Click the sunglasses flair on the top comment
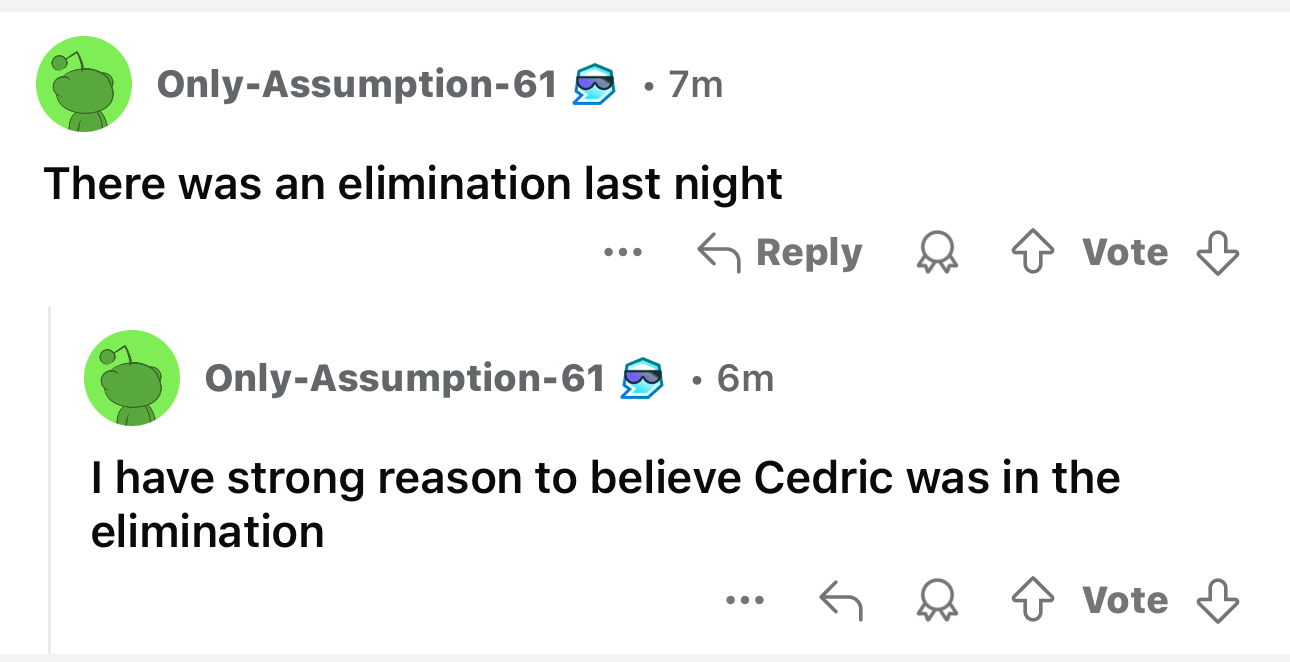 pos(594,86)
